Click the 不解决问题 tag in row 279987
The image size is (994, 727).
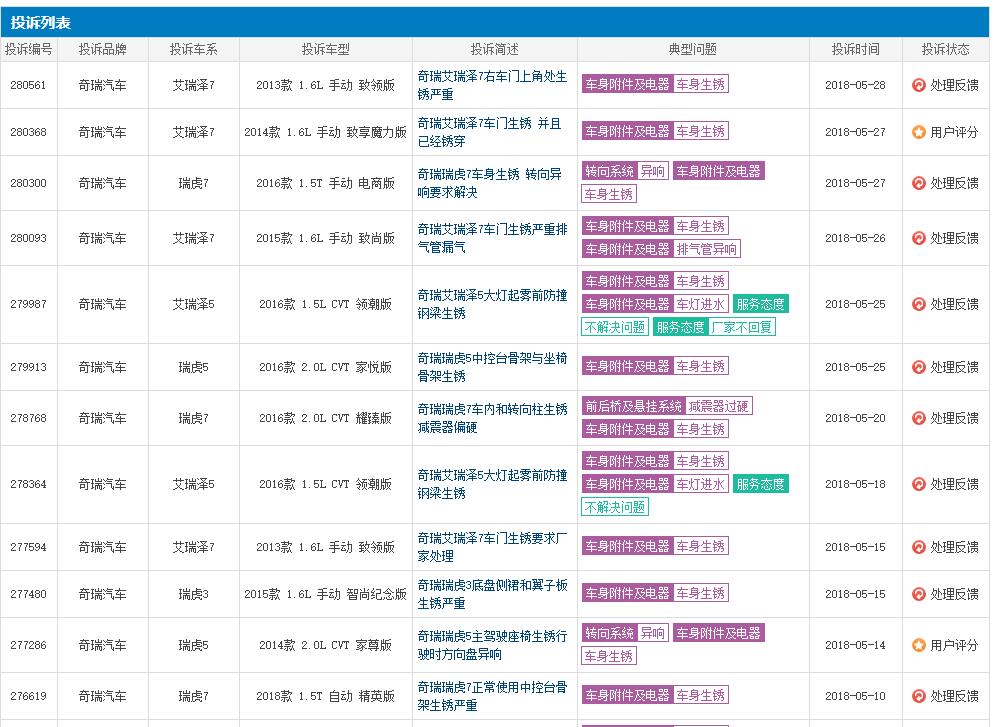[614, 327]
